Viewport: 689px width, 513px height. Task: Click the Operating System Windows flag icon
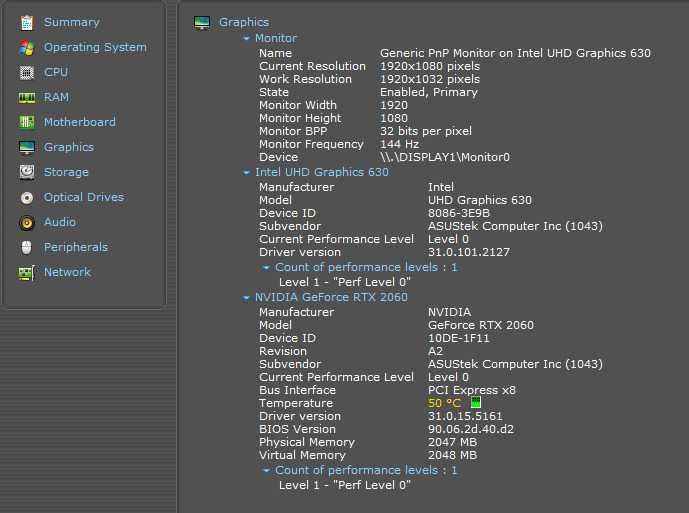click(x=27, y=47)
